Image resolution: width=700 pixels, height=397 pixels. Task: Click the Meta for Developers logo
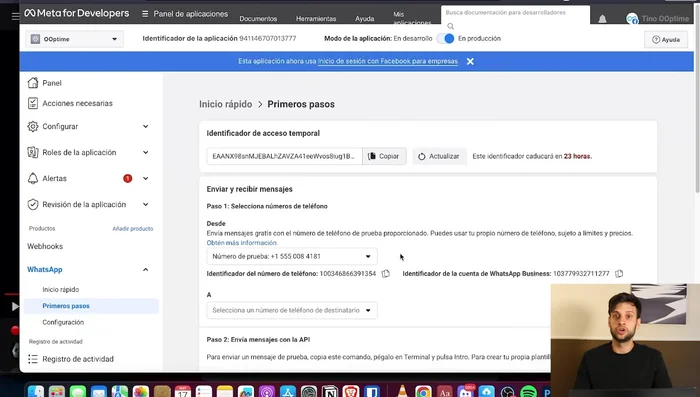click(76, 13)
